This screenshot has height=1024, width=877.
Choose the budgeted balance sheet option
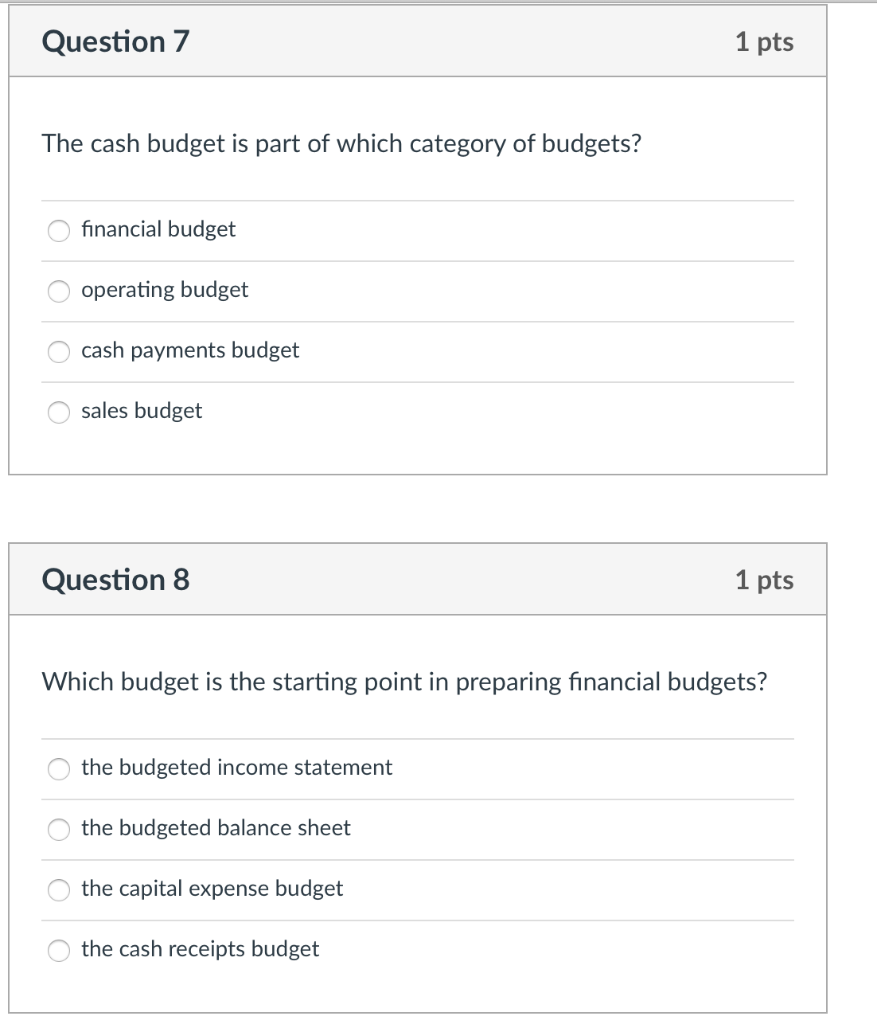click(57, 828)
